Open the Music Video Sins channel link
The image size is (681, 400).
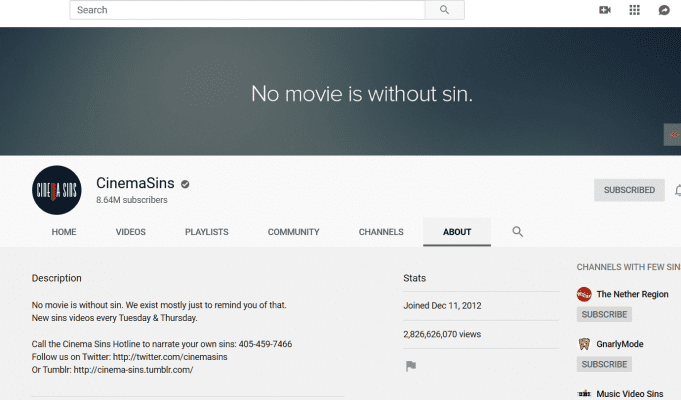(630, 393)
